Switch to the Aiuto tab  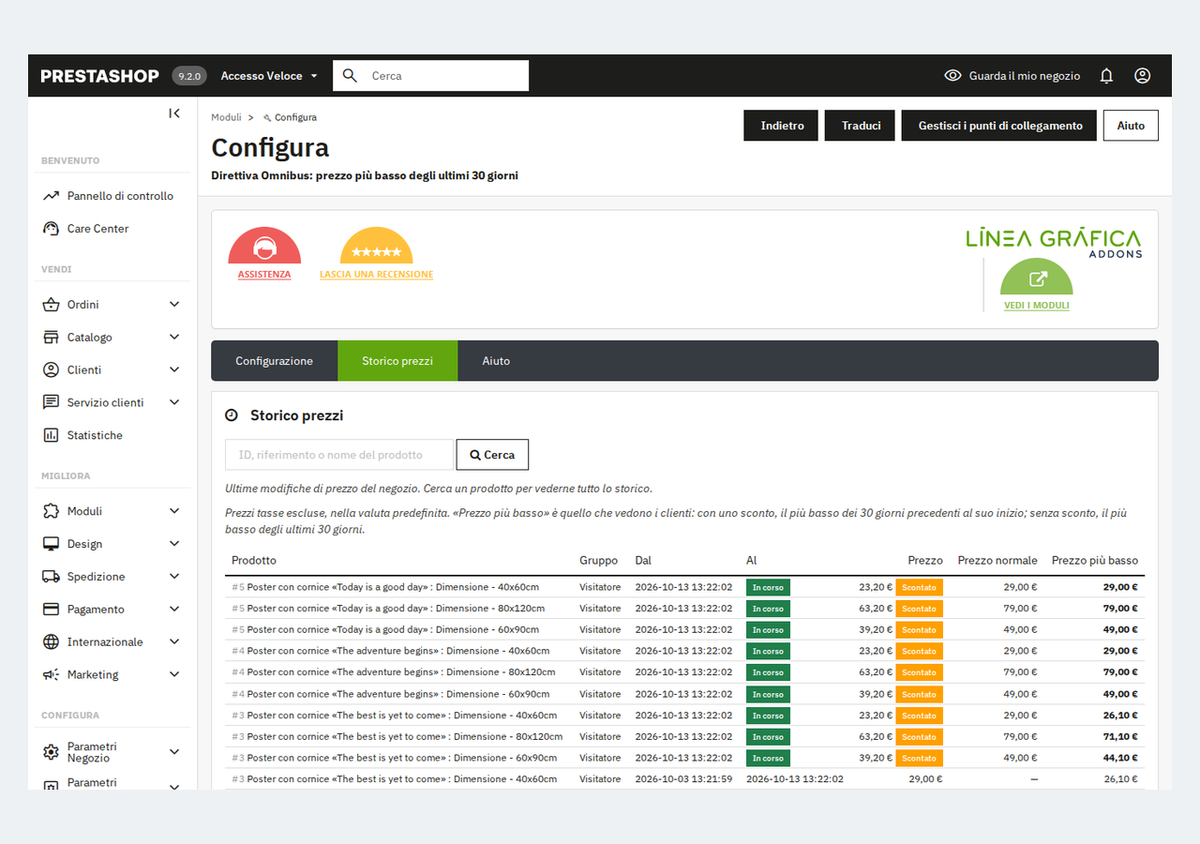point(496,361)
